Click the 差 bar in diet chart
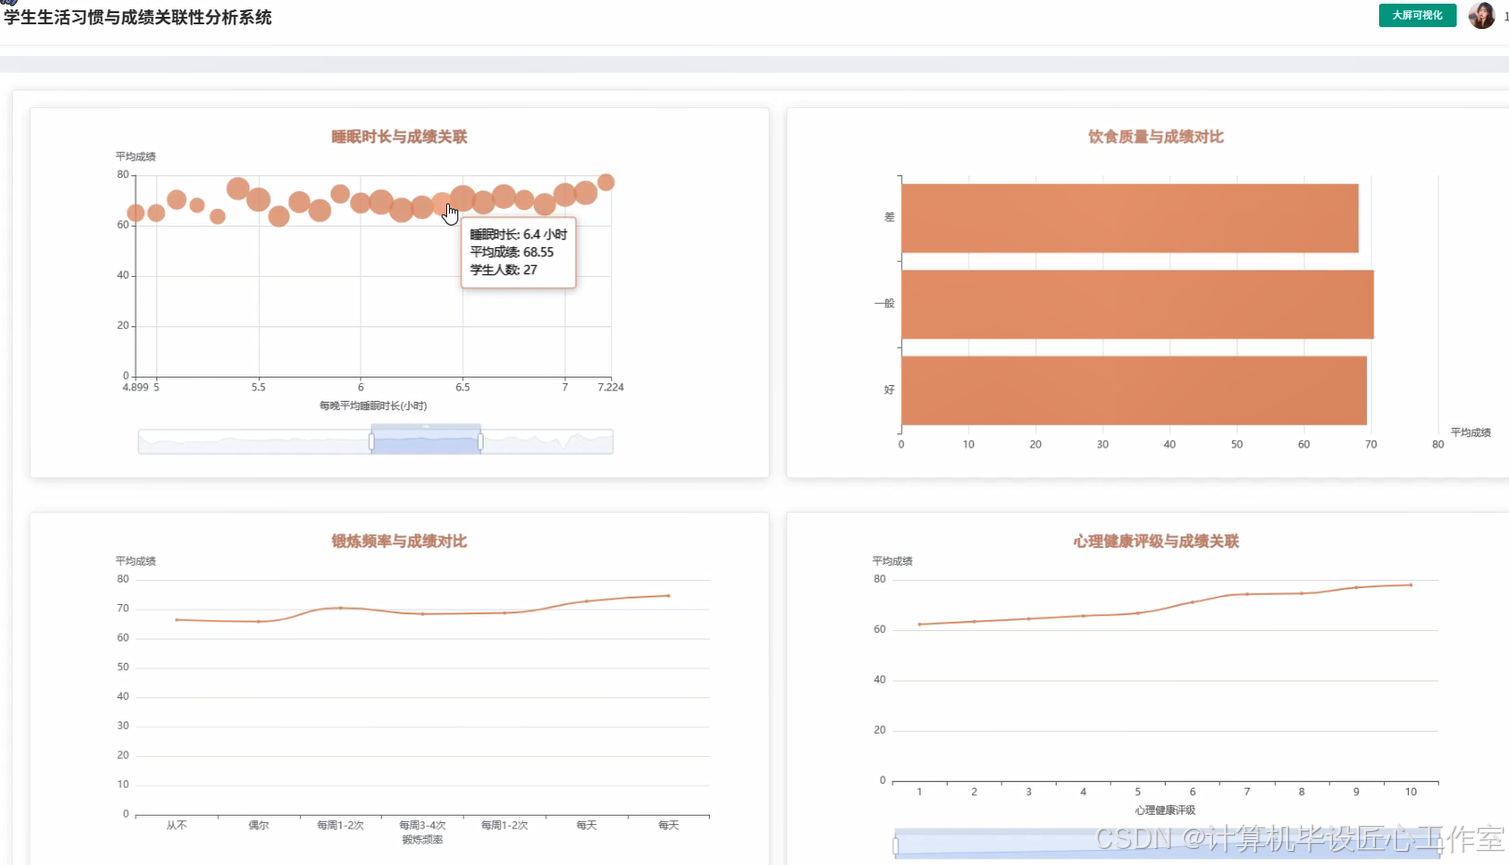 pos(1130,218)
